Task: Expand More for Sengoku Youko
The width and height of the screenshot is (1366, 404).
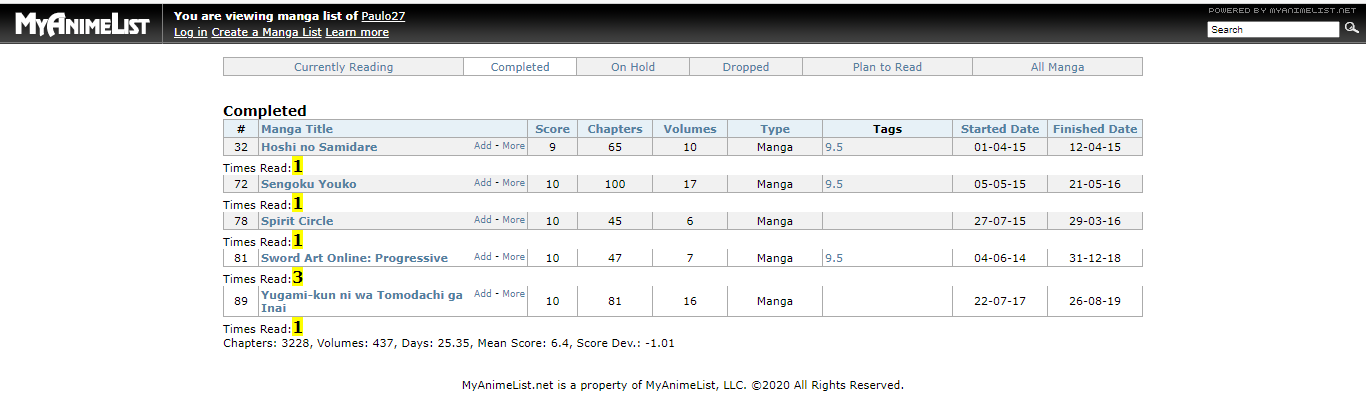Action: point(513,183)
